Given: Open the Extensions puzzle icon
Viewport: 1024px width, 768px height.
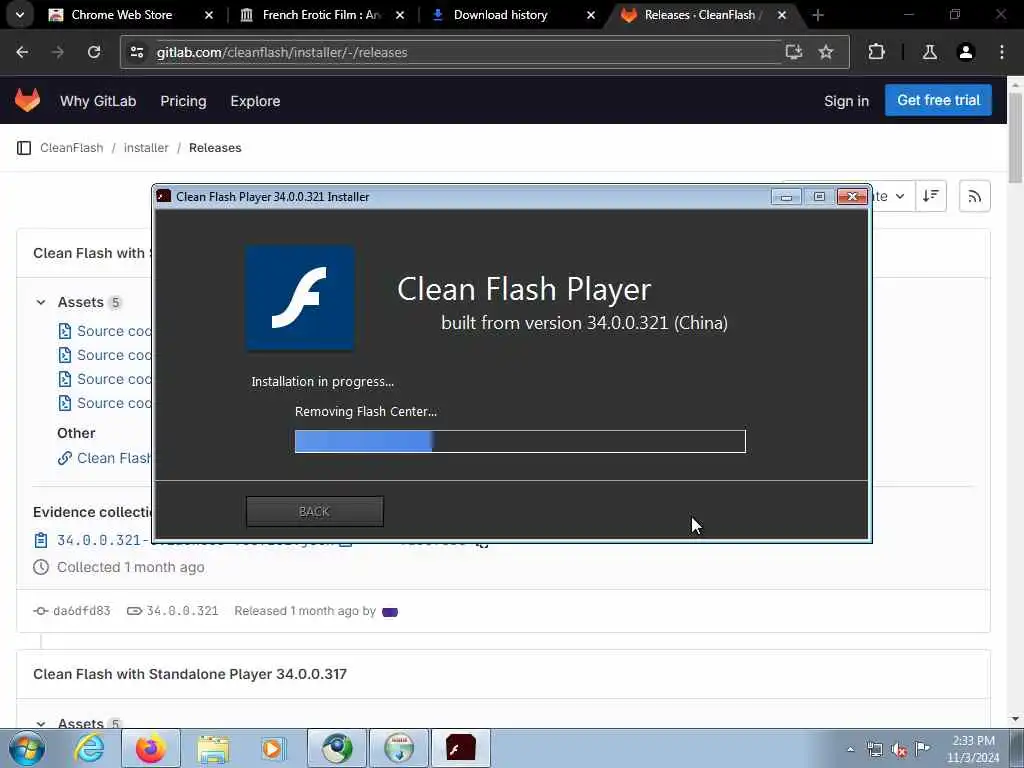Looking at the screenshot, I should pyautogui.click(x=876, y=52).
